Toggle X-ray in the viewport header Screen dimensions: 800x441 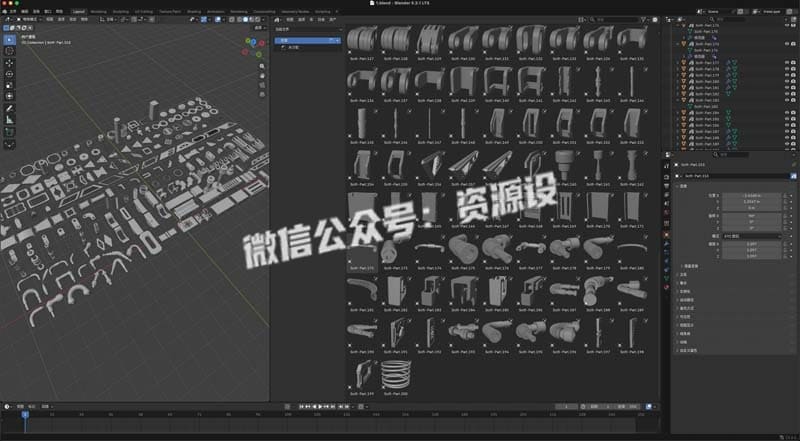[x=232, y=19]
